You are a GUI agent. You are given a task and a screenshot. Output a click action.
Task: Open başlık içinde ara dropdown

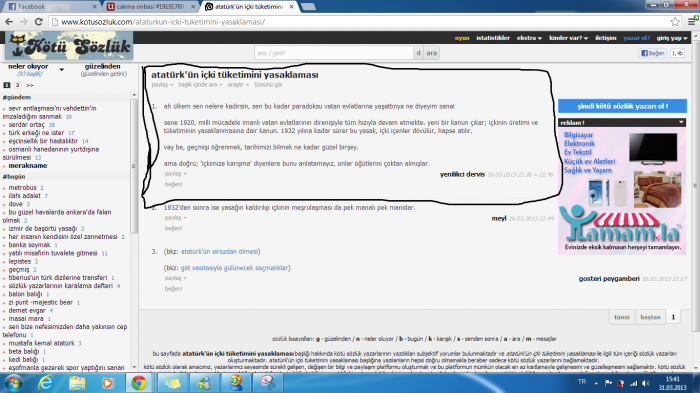pos(200,84)
